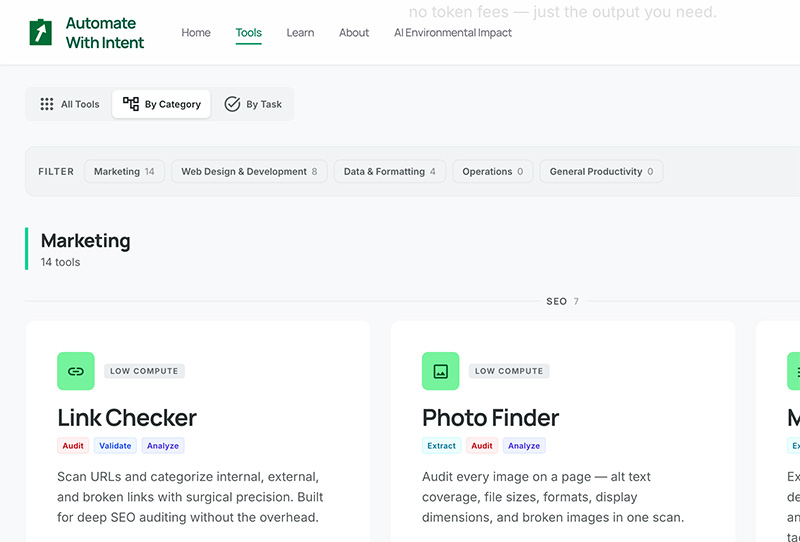The image size is (800, 542).
Task: Open the About page
Action: [354, 33]
